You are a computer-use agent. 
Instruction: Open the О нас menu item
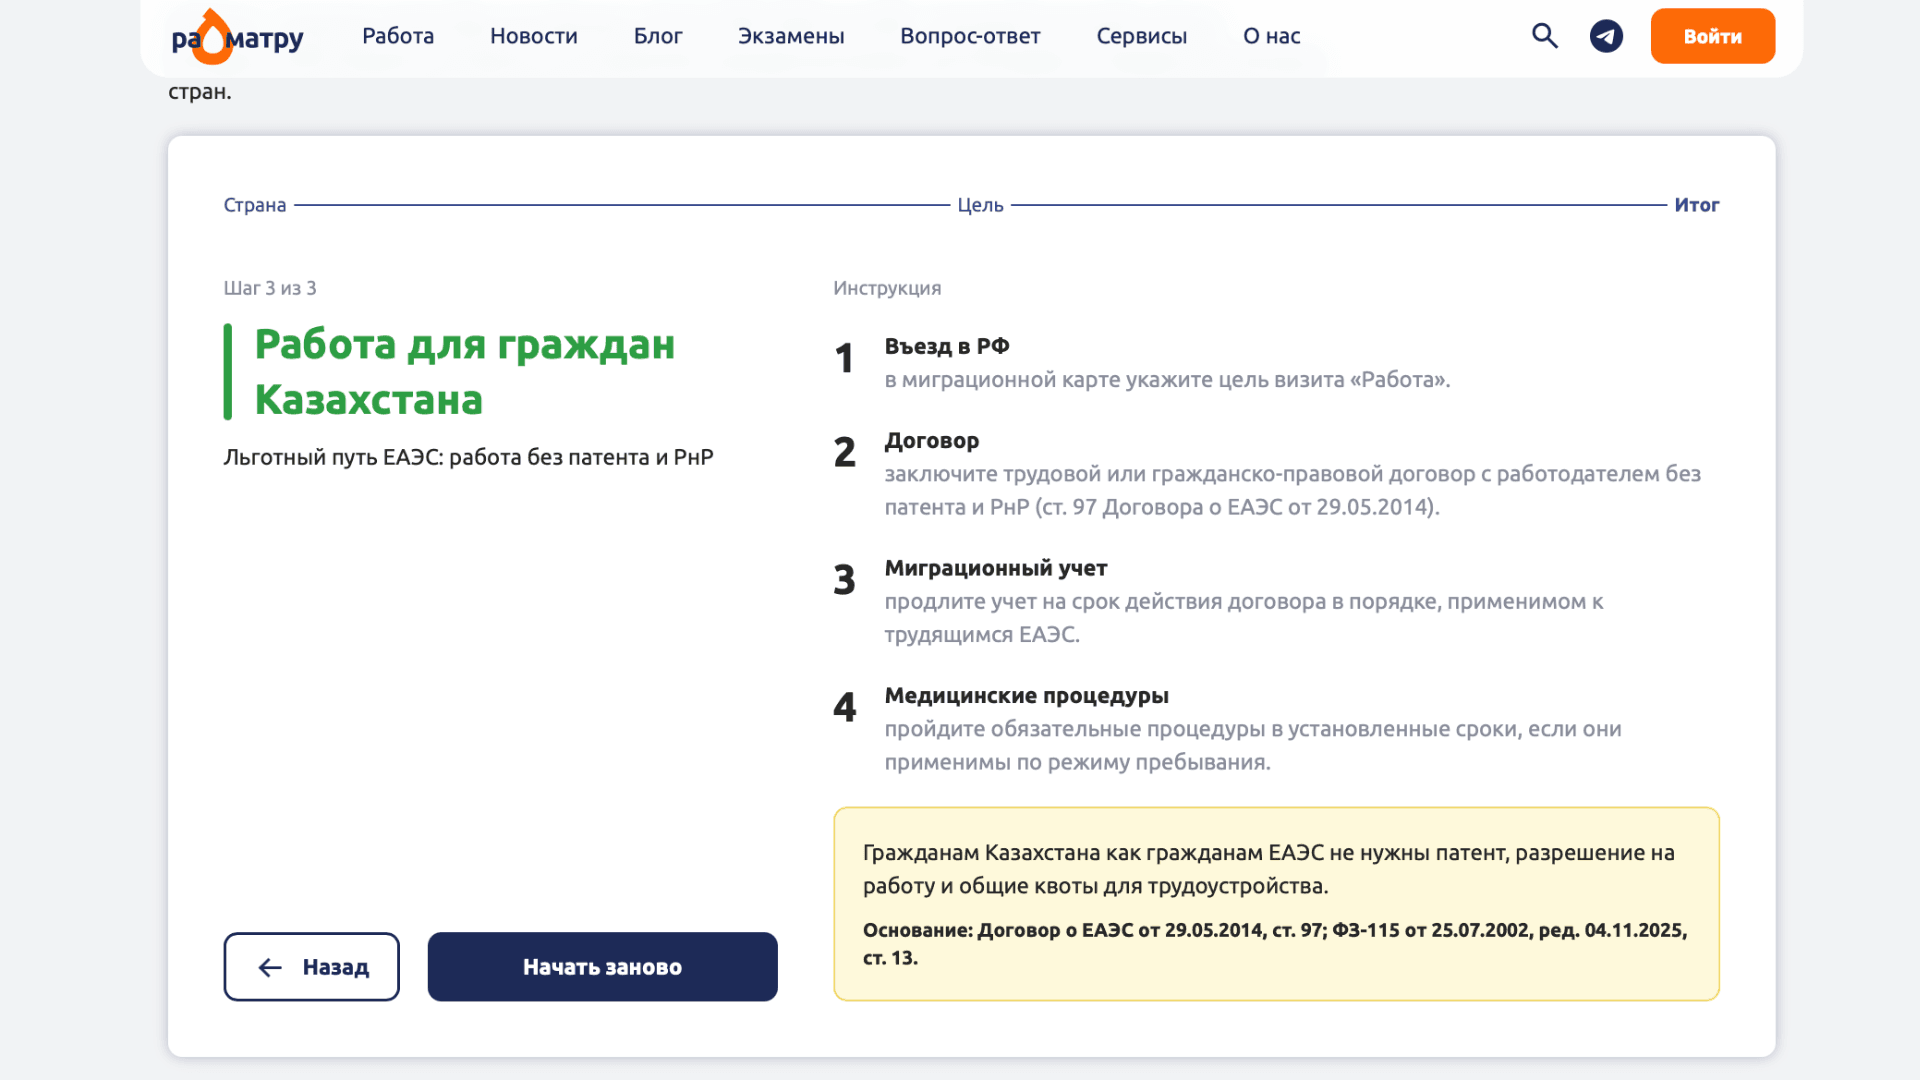point(1272,36)
